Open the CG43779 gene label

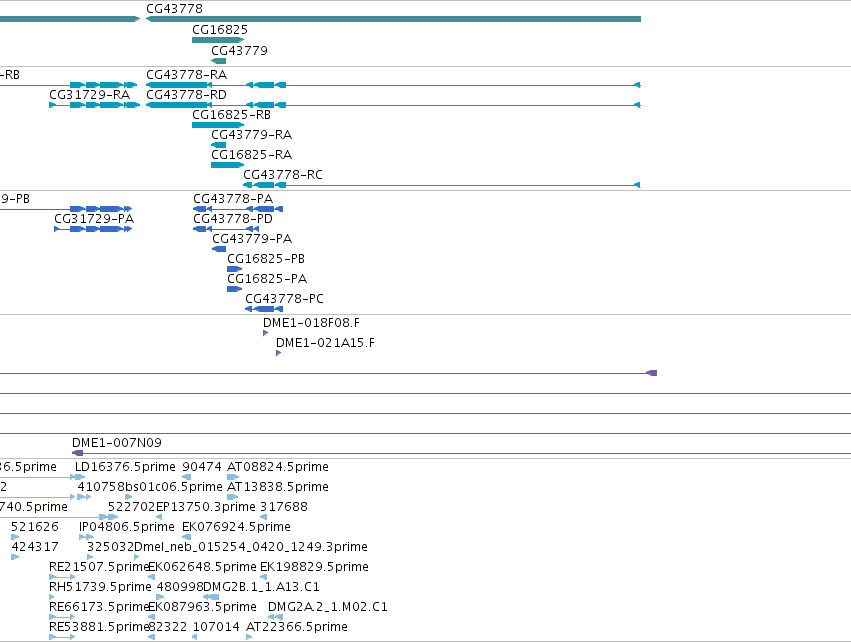click(239, 50)
